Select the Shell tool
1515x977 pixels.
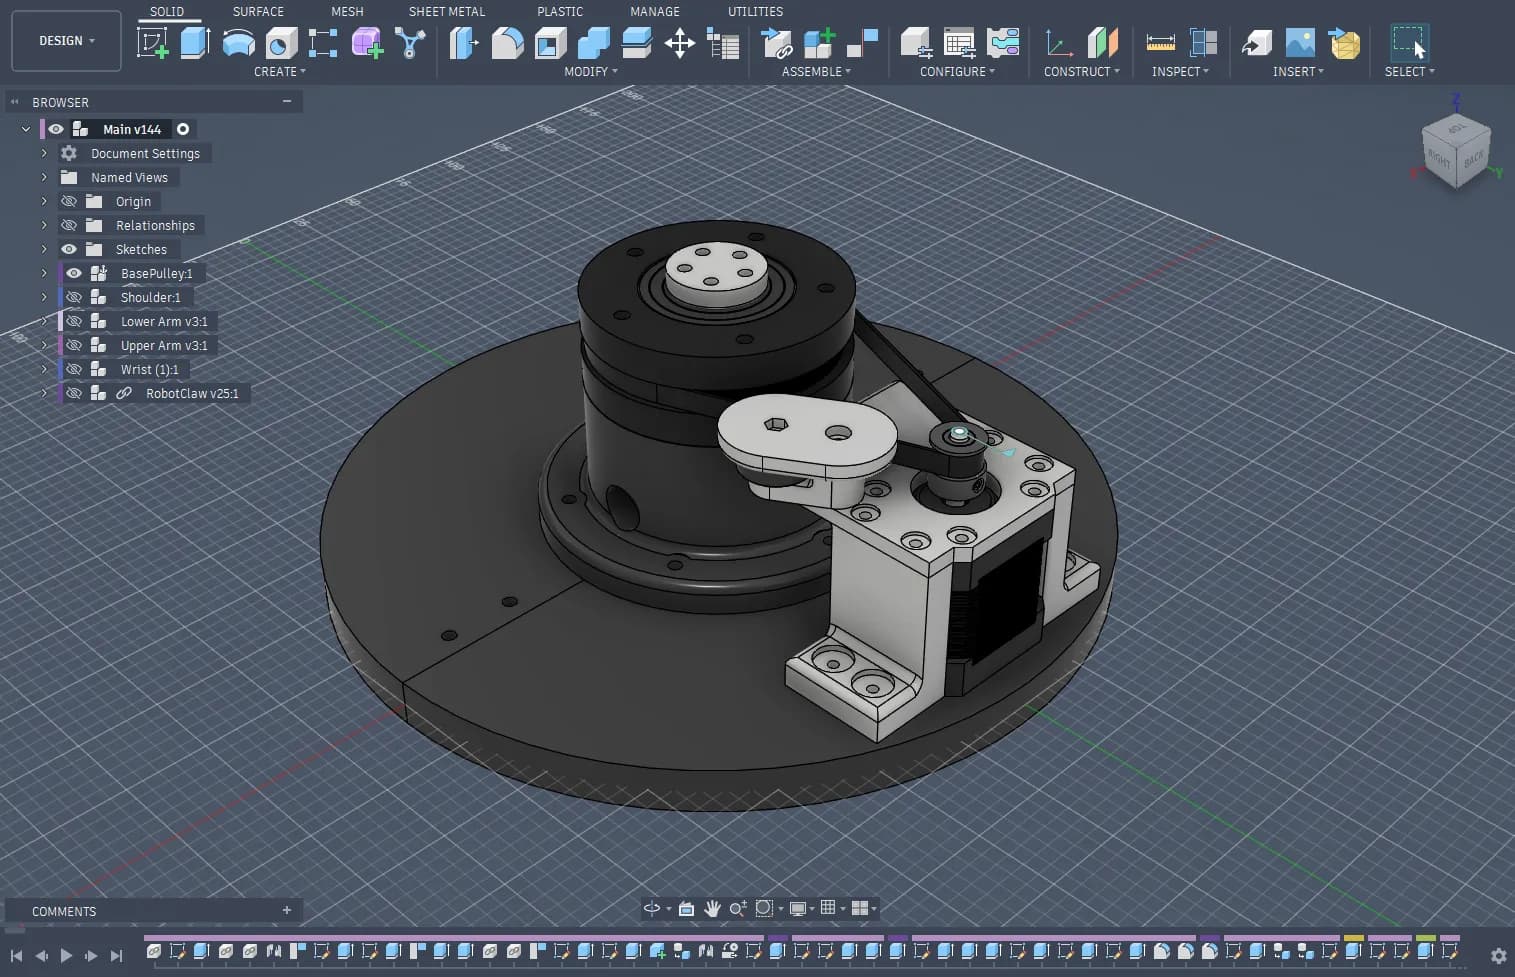click(x=550, y=43)
